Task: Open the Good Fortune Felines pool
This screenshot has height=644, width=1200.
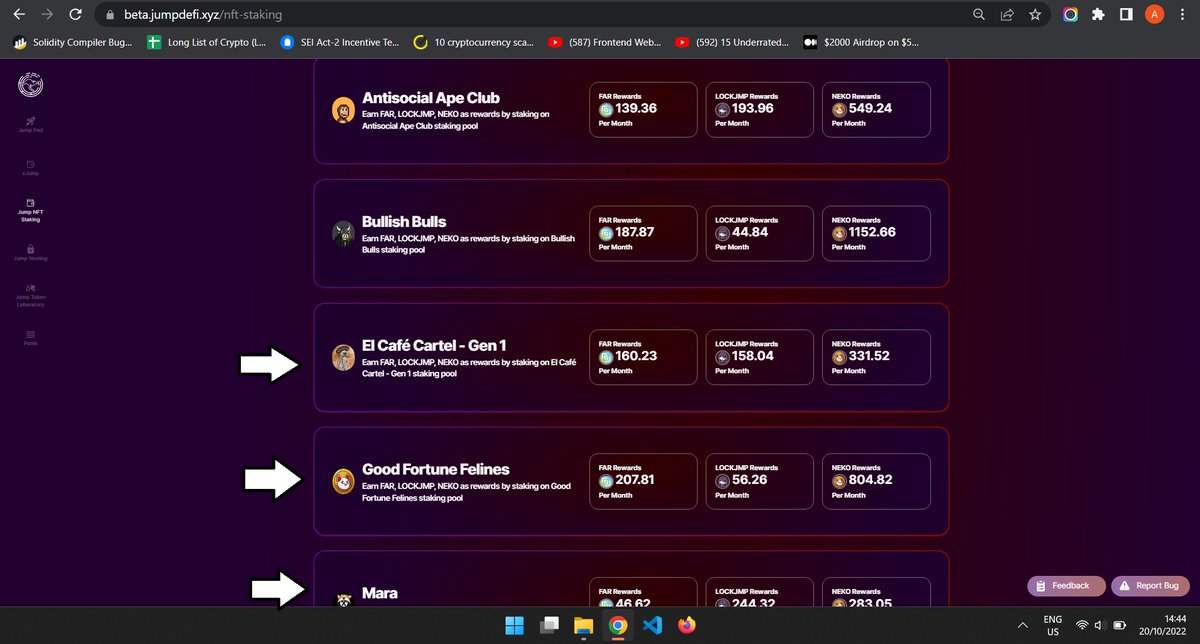Action: 630,482
